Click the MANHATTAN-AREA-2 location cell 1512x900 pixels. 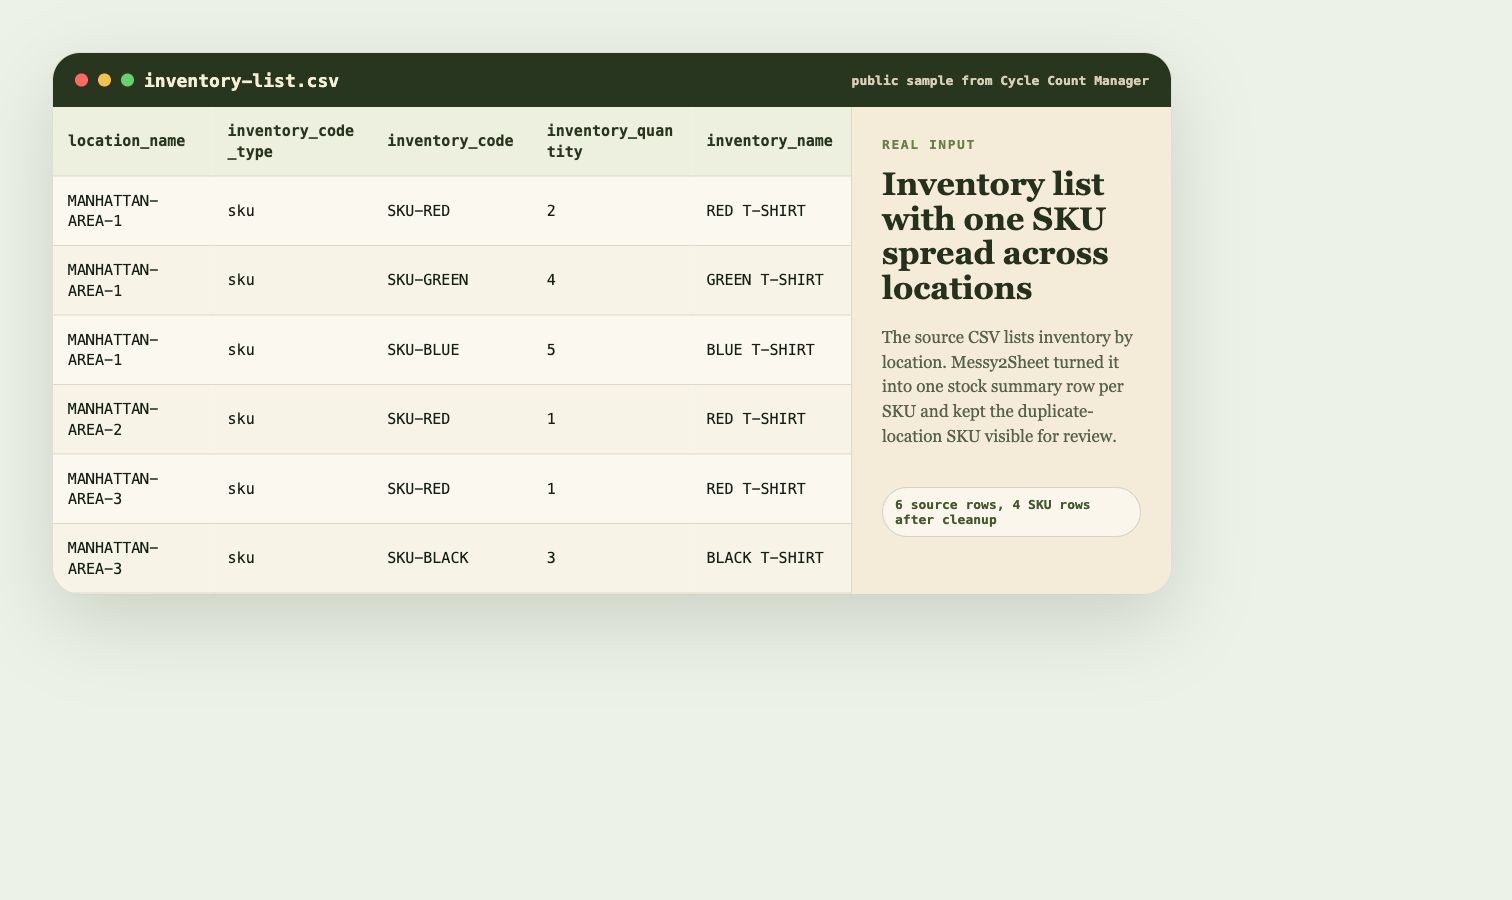tap(133, 419)
